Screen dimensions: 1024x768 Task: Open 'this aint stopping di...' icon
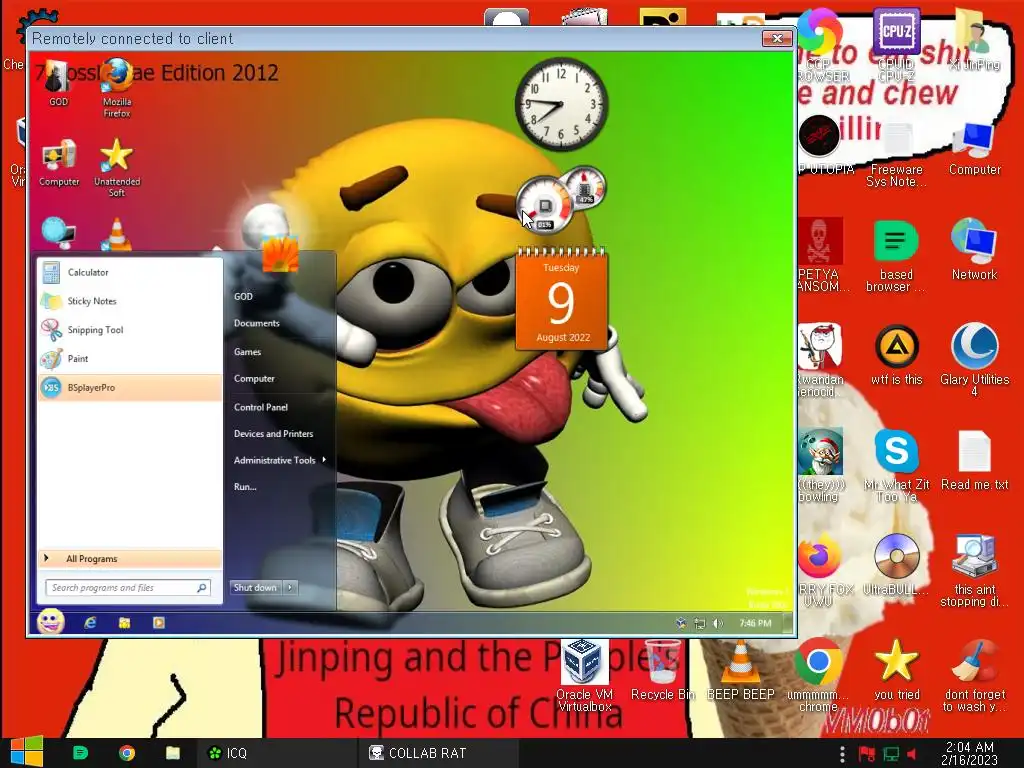click(x=974, y=571)
